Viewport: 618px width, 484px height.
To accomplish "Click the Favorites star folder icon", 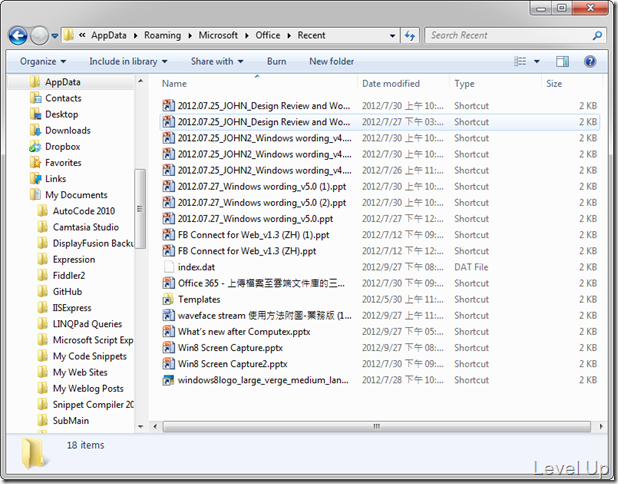I will tap(35, 163).
